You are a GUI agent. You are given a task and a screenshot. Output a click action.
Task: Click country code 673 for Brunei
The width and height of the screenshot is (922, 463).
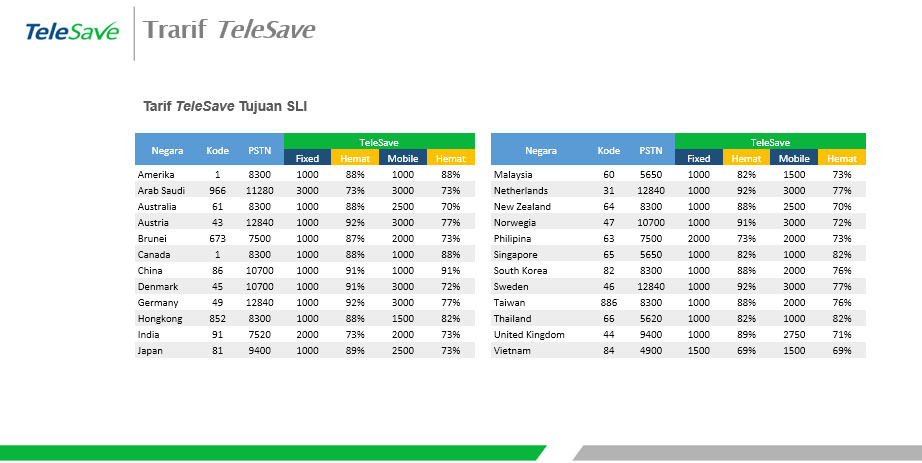218,238
